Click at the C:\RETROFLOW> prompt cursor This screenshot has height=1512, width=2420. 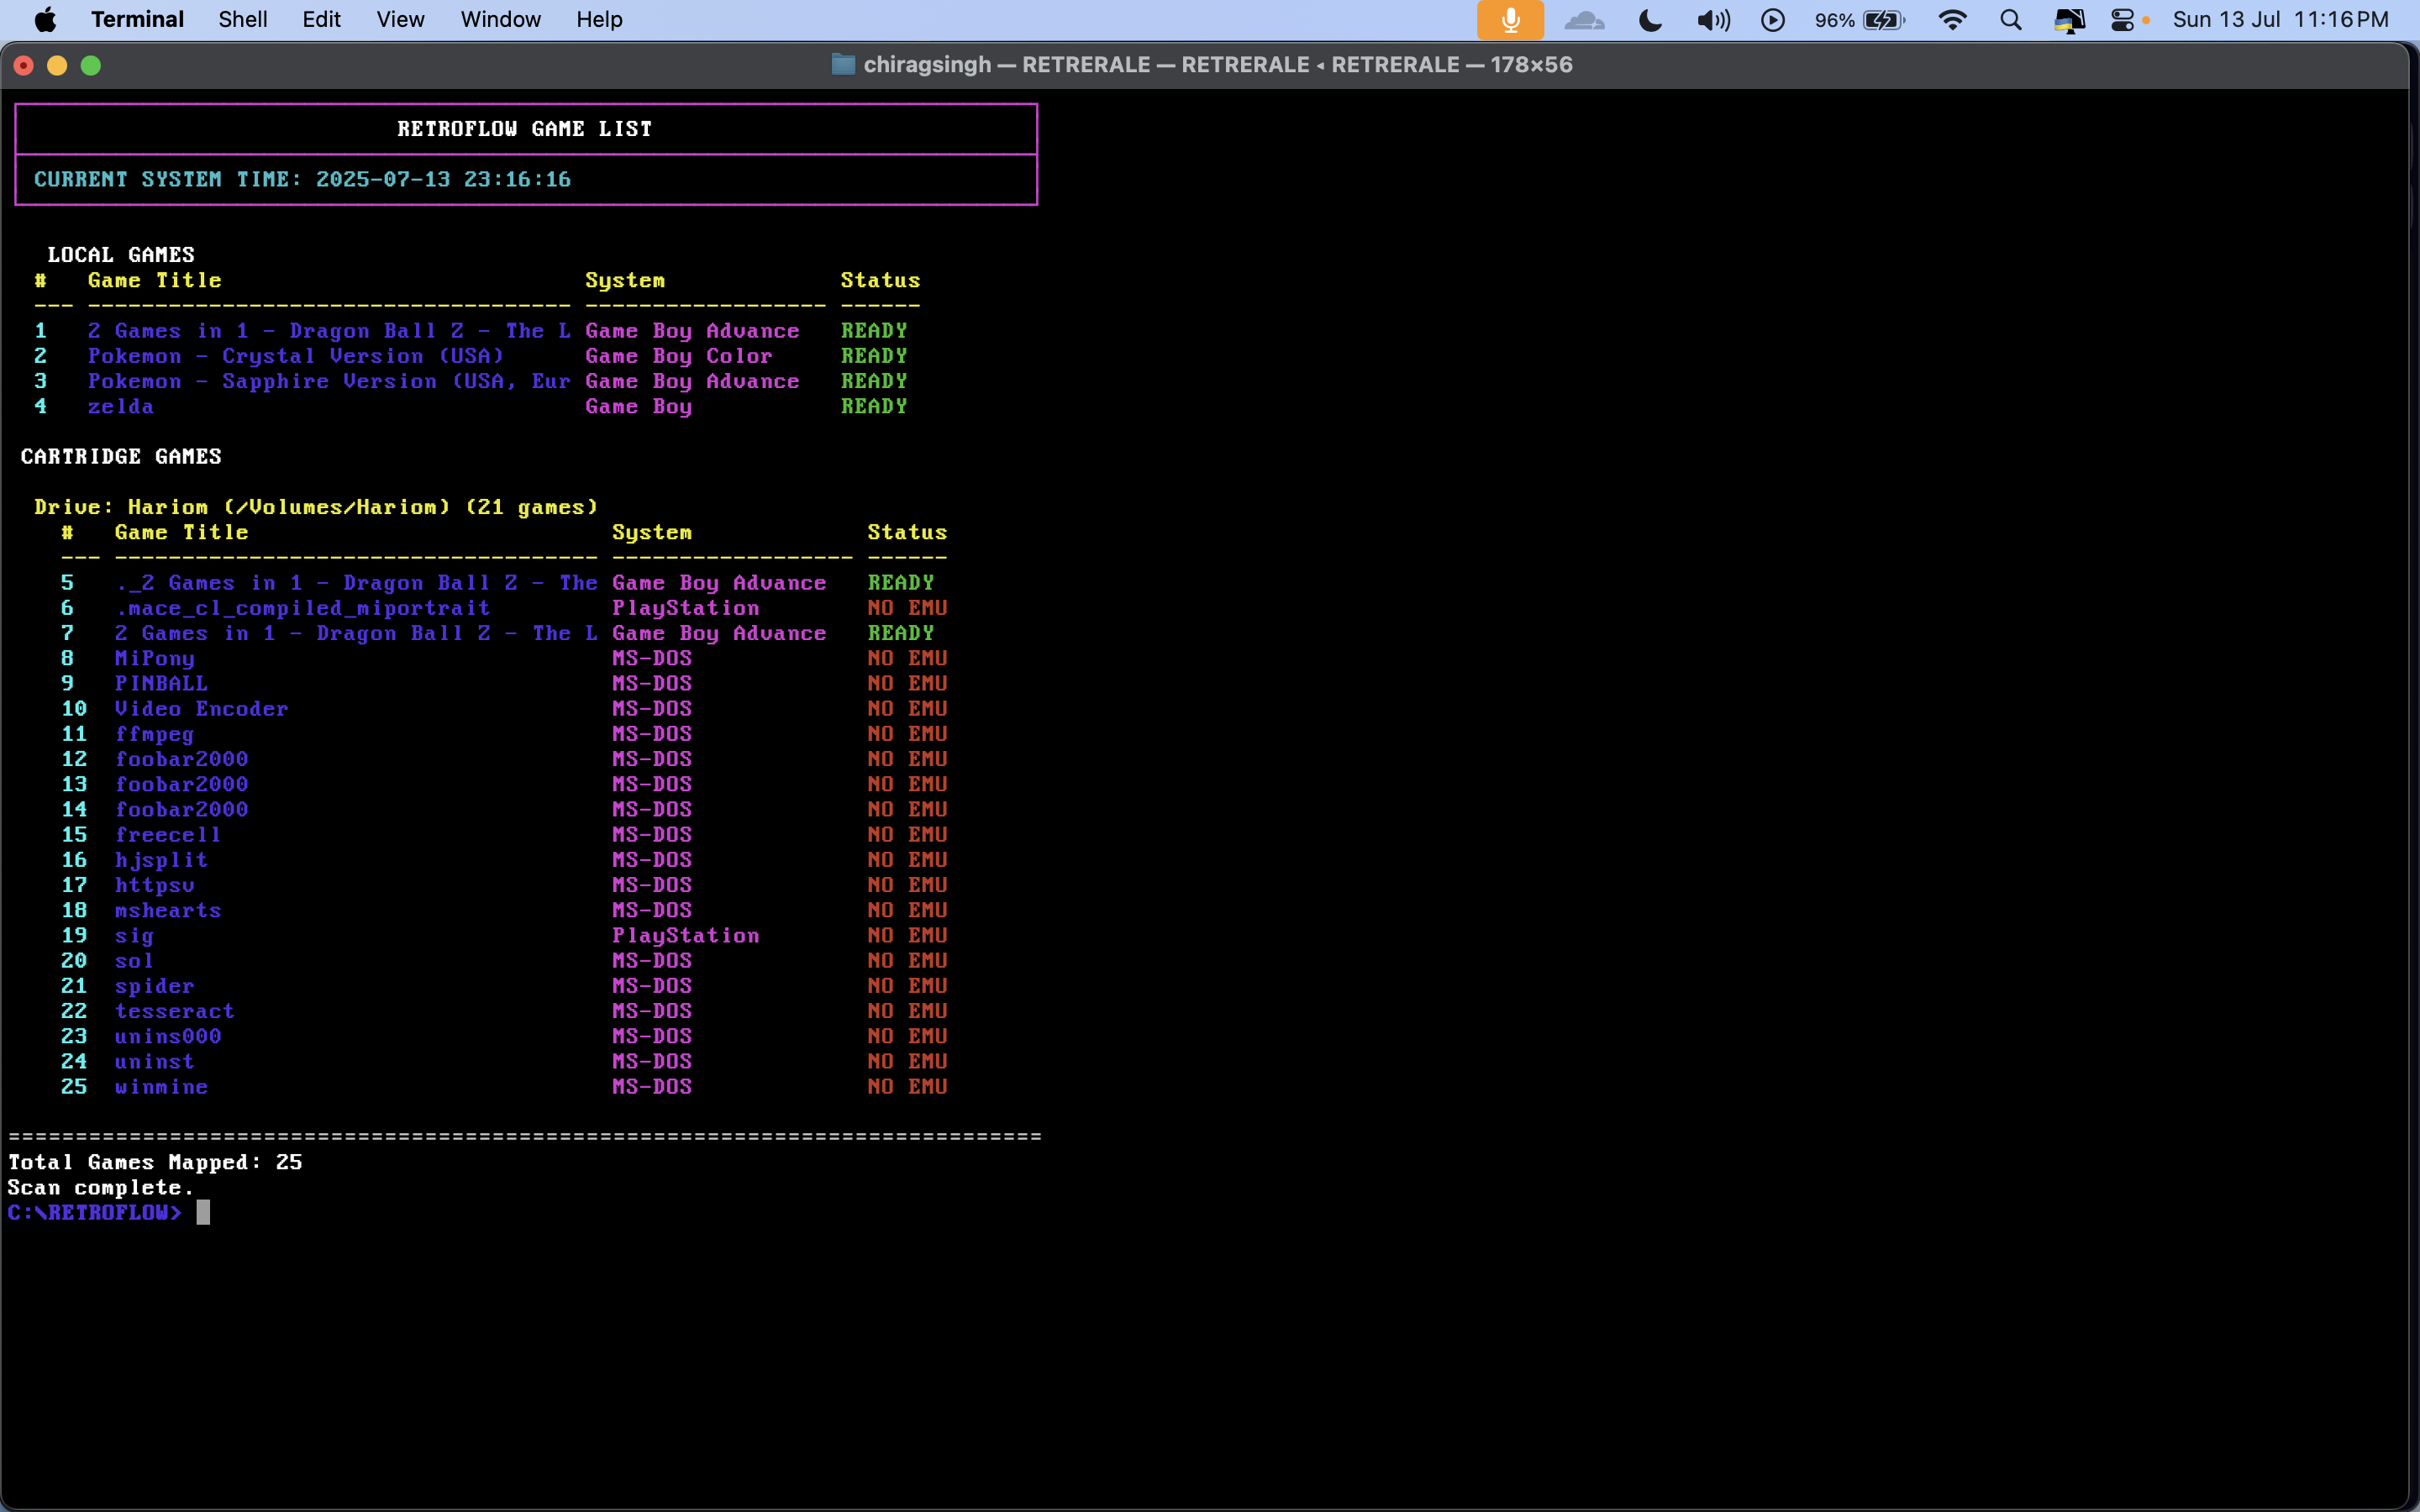pyautogui.click(x=203, y=1213)
